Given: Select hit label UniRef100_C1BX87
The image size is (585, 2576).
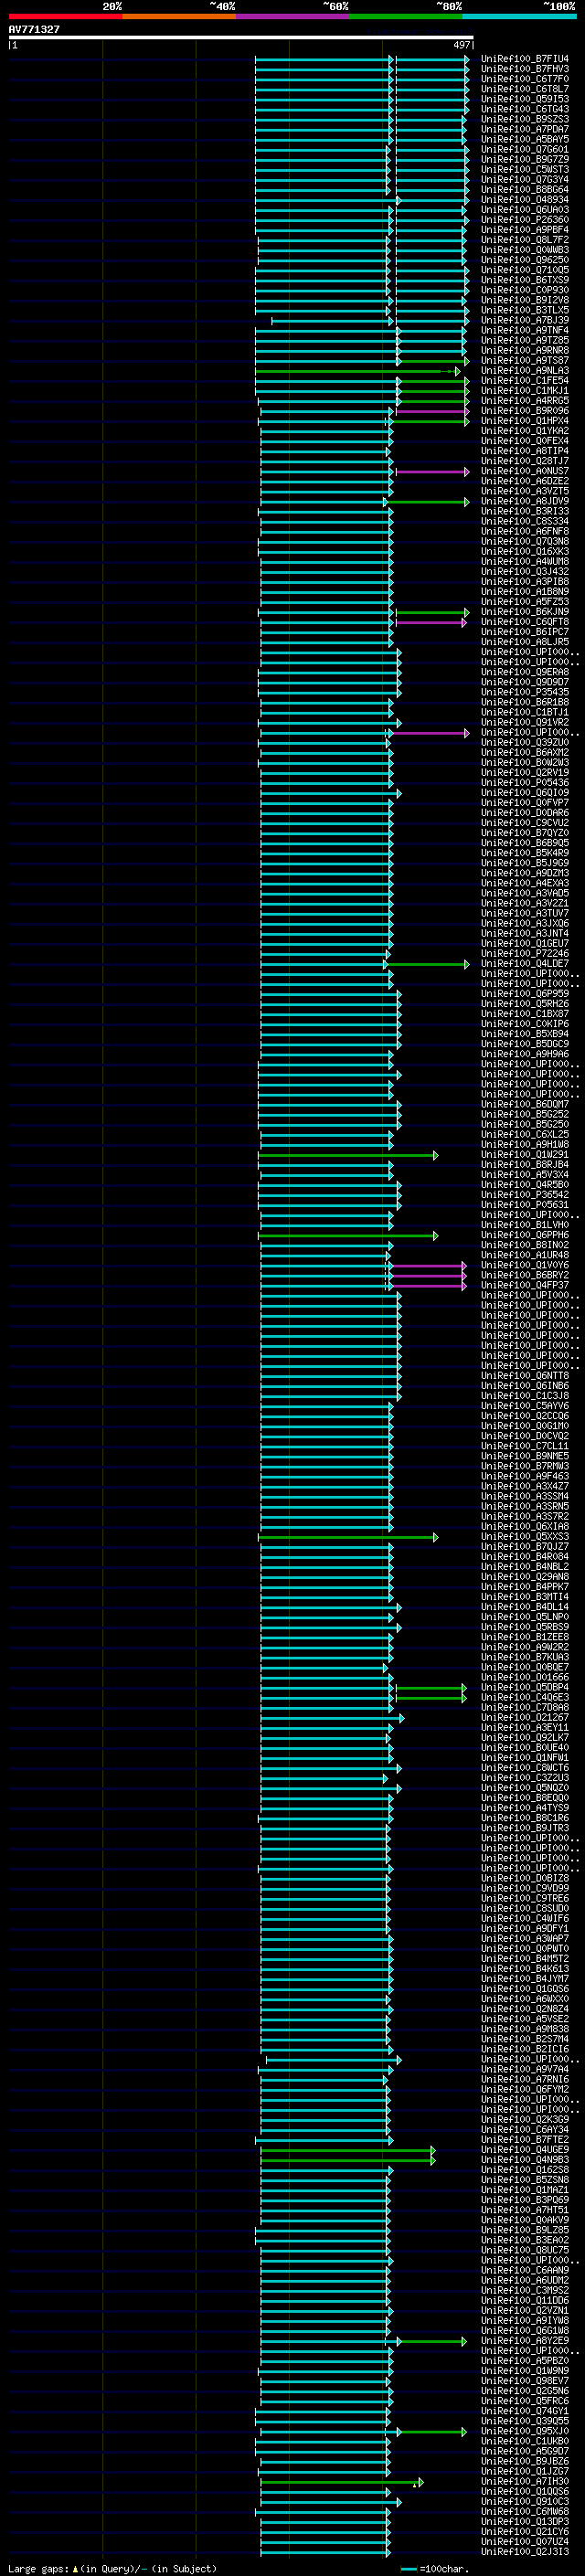Looking at the screenshot, I should coord(525,1014).
